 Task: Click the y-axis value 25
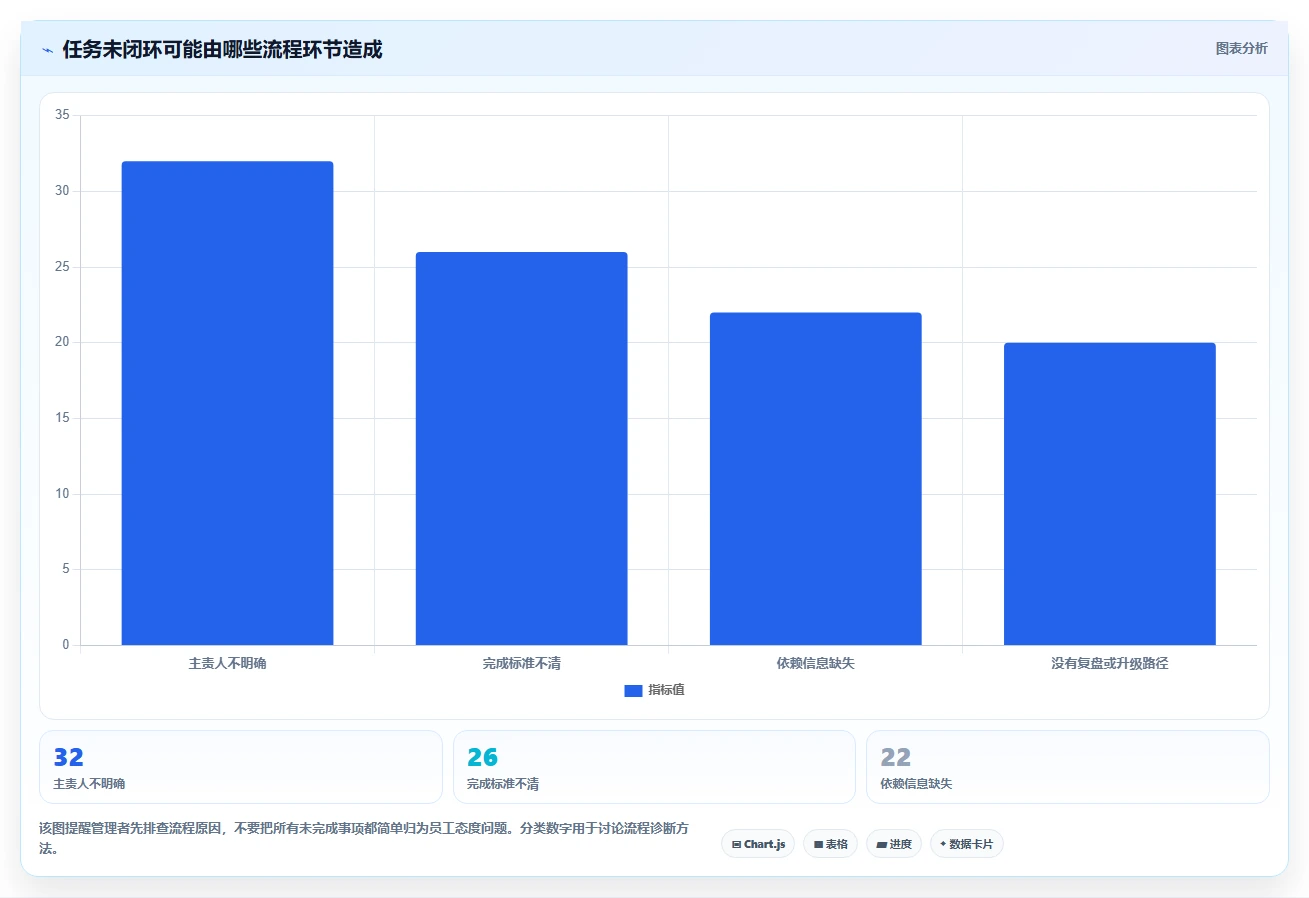pos(62,267)
